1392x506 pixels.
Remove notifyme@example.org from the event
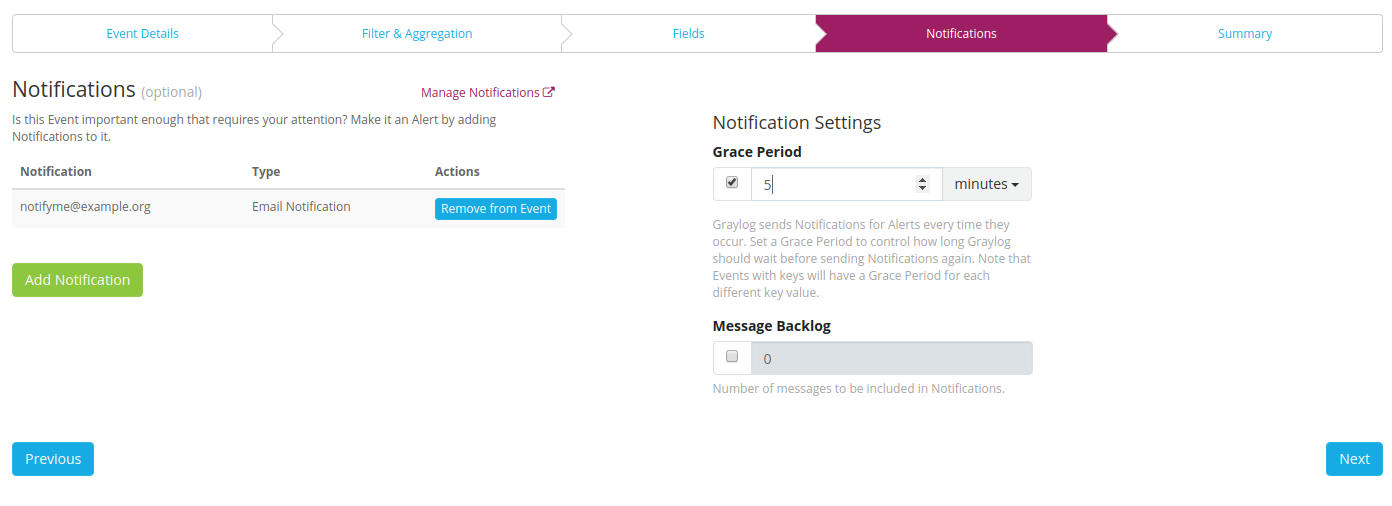495,209
